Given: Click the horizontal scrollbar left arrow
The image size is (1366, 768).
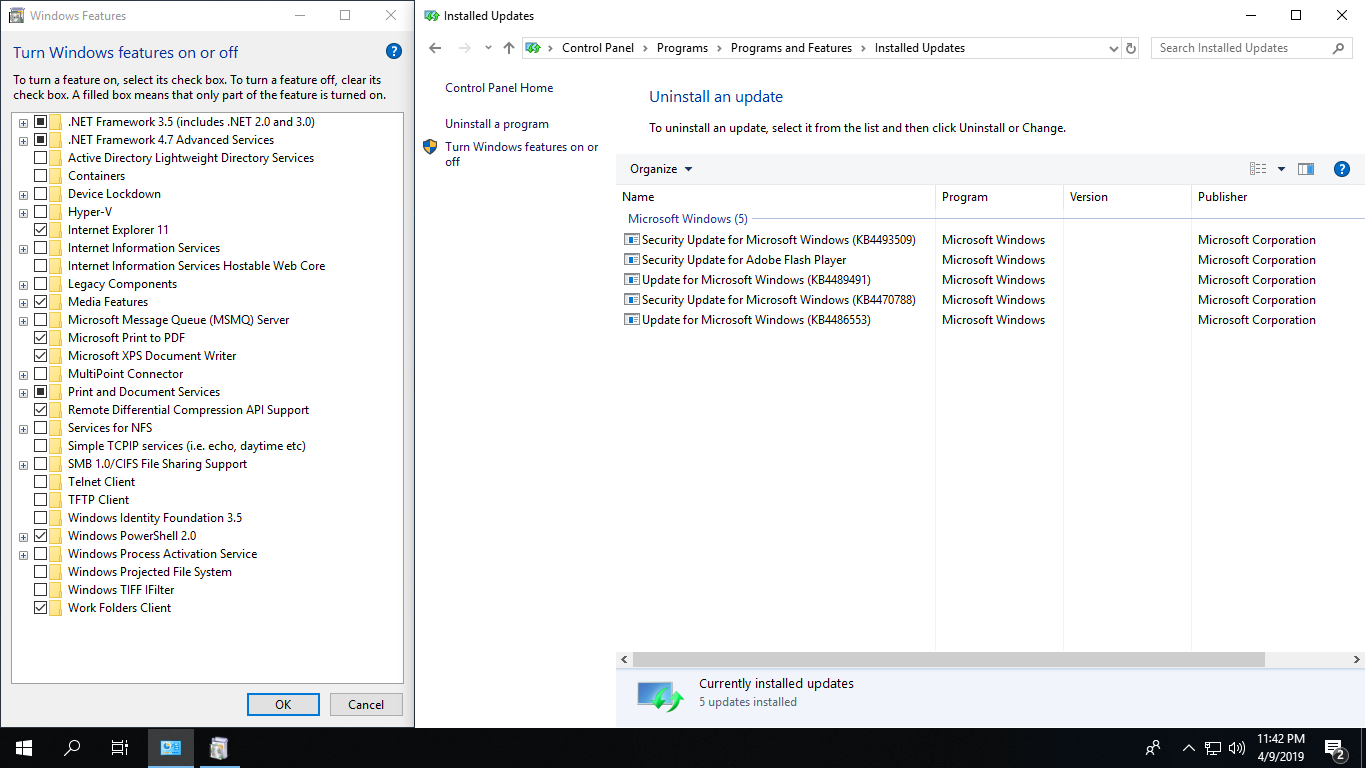Looking at the screenshot, I should coord(625,660).
